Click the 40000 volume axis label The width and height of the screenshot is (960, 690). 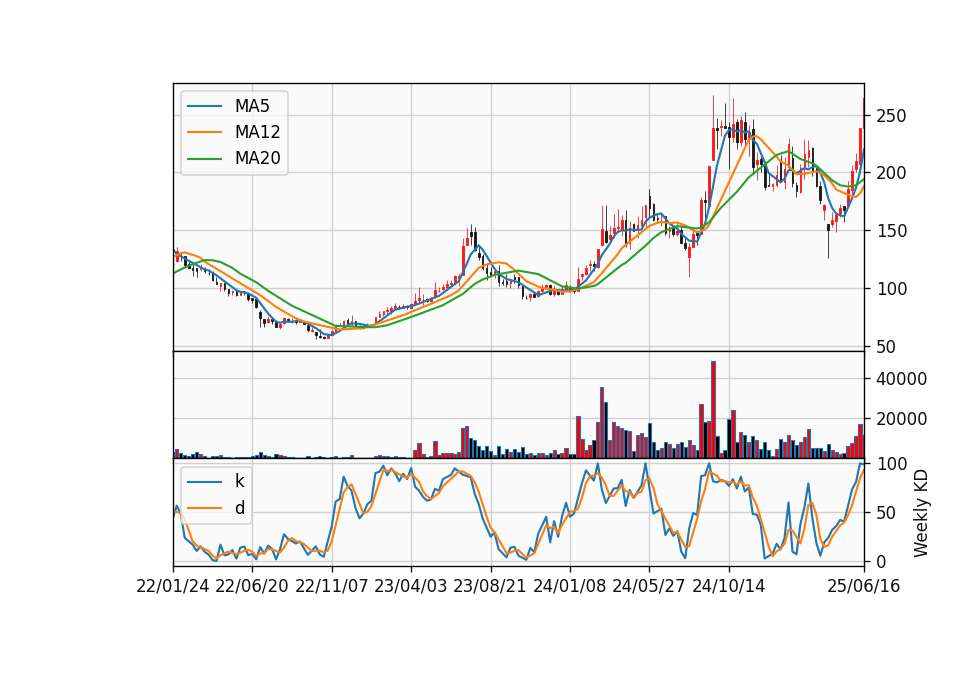click(x=901, y=380)
